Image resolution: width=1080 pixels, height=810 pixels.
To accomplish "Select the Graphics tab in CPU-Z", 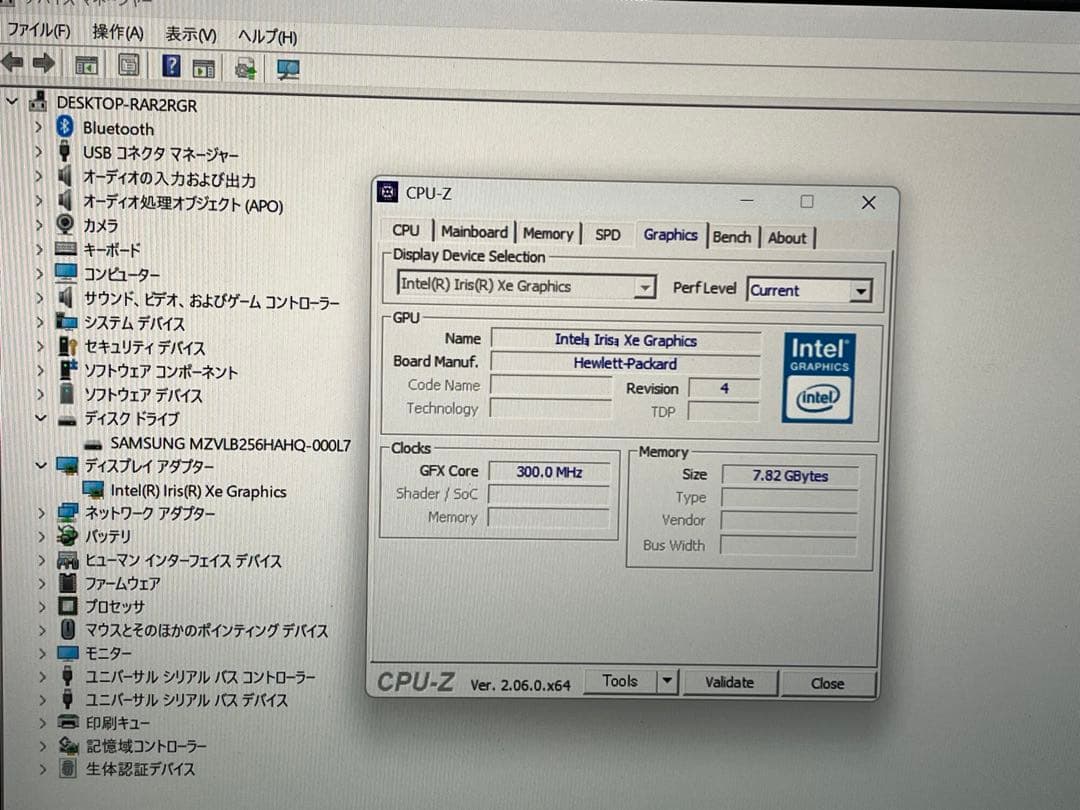I will tap(670, 235).
